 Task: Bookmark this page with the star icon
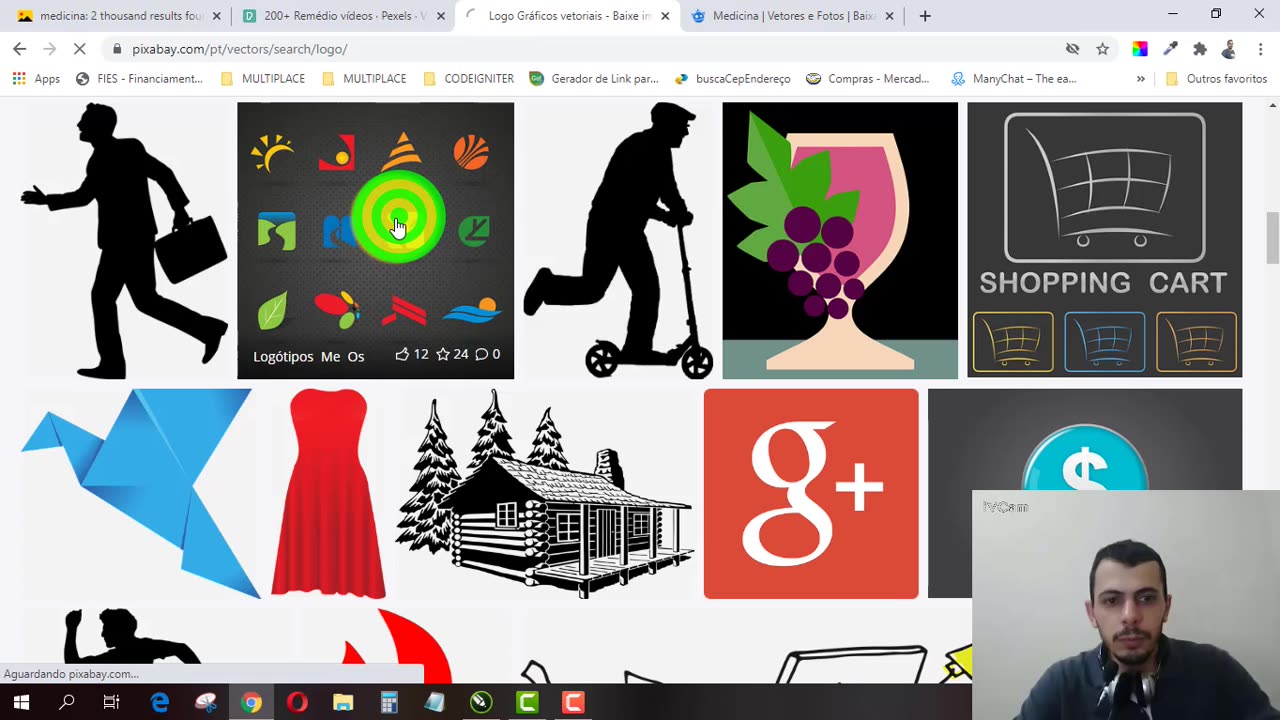pos(1102,49)
